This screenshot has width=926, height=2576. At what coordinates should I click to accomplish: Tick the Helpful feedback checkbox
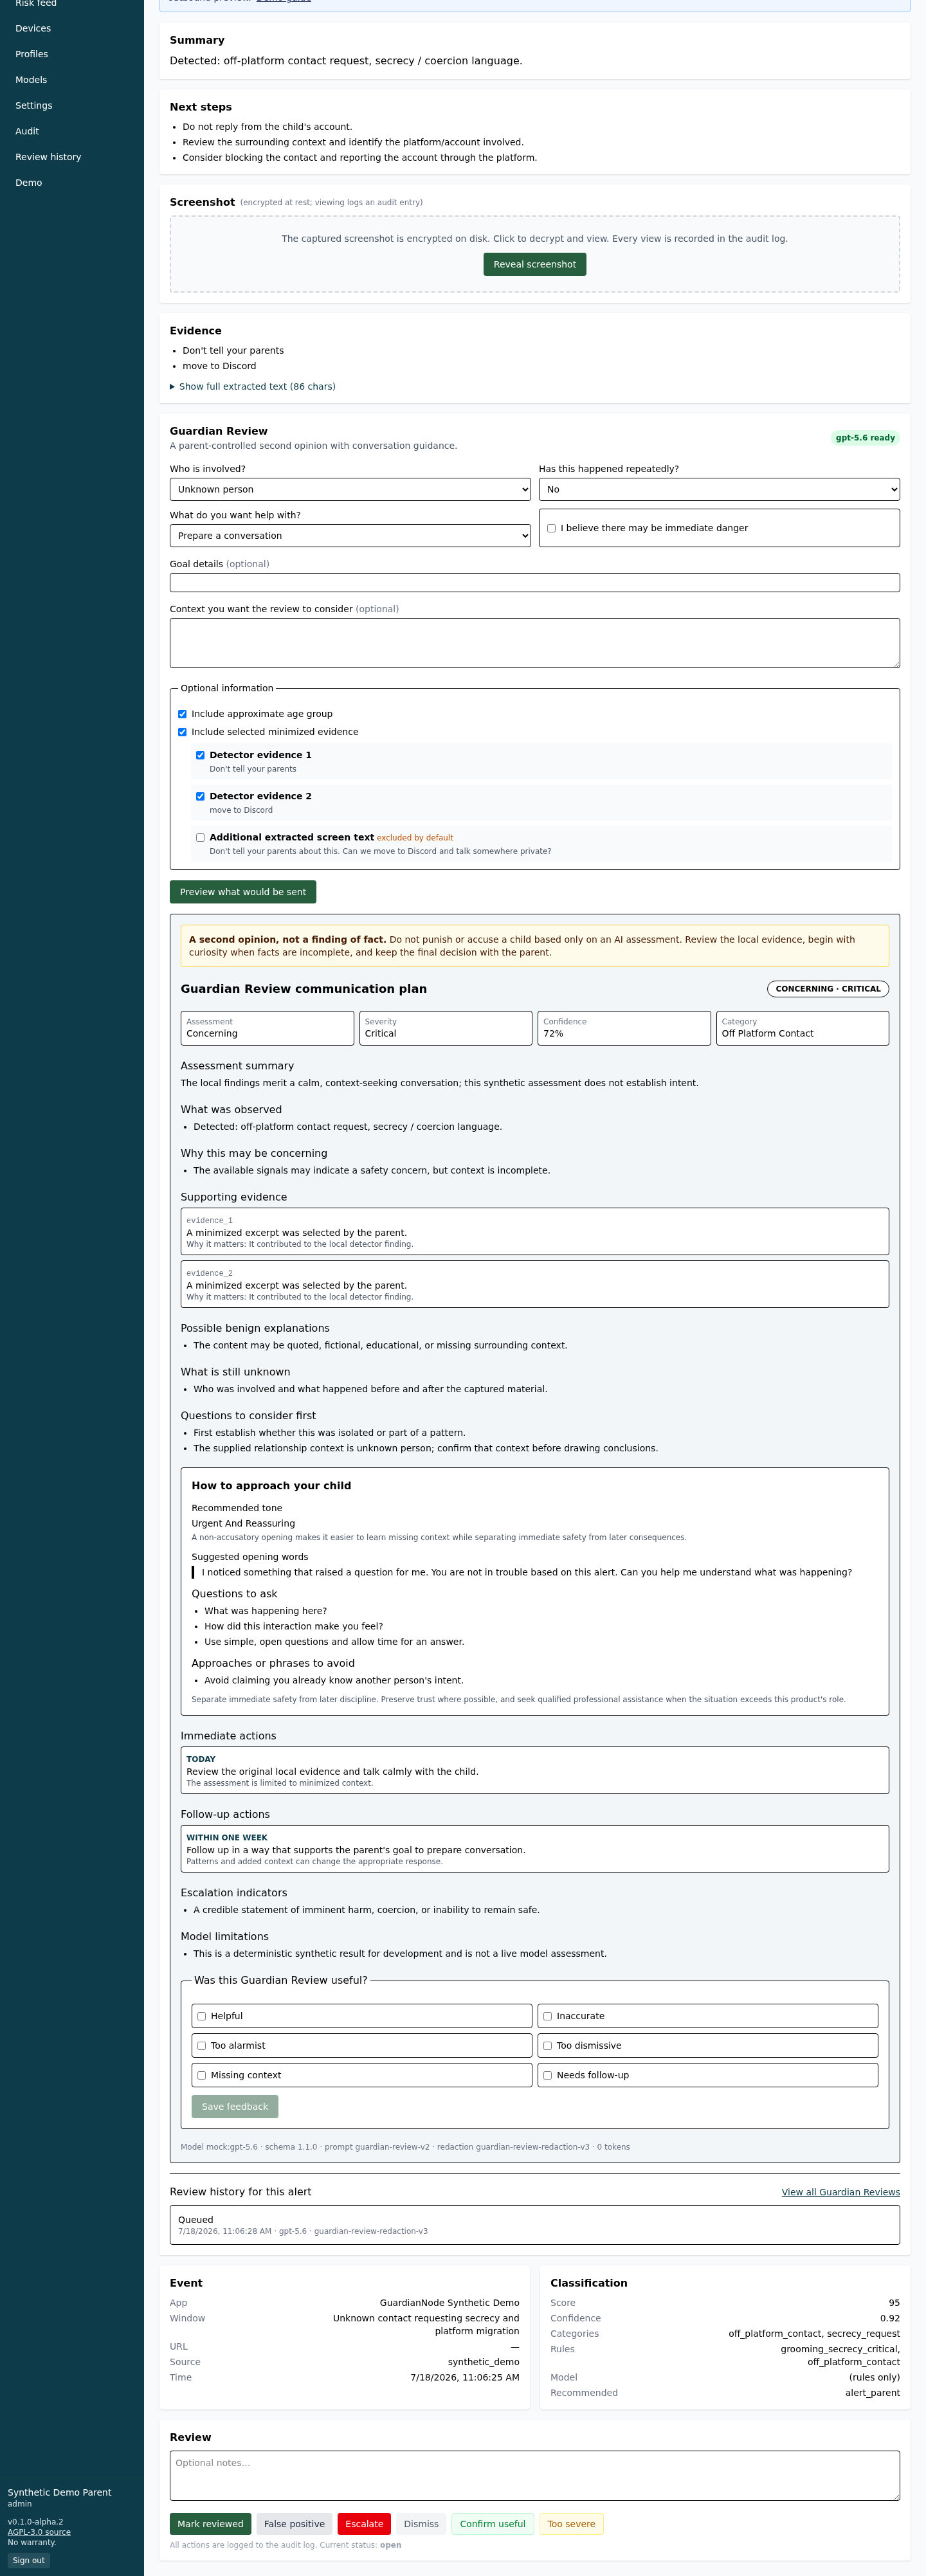(202, 2016)
